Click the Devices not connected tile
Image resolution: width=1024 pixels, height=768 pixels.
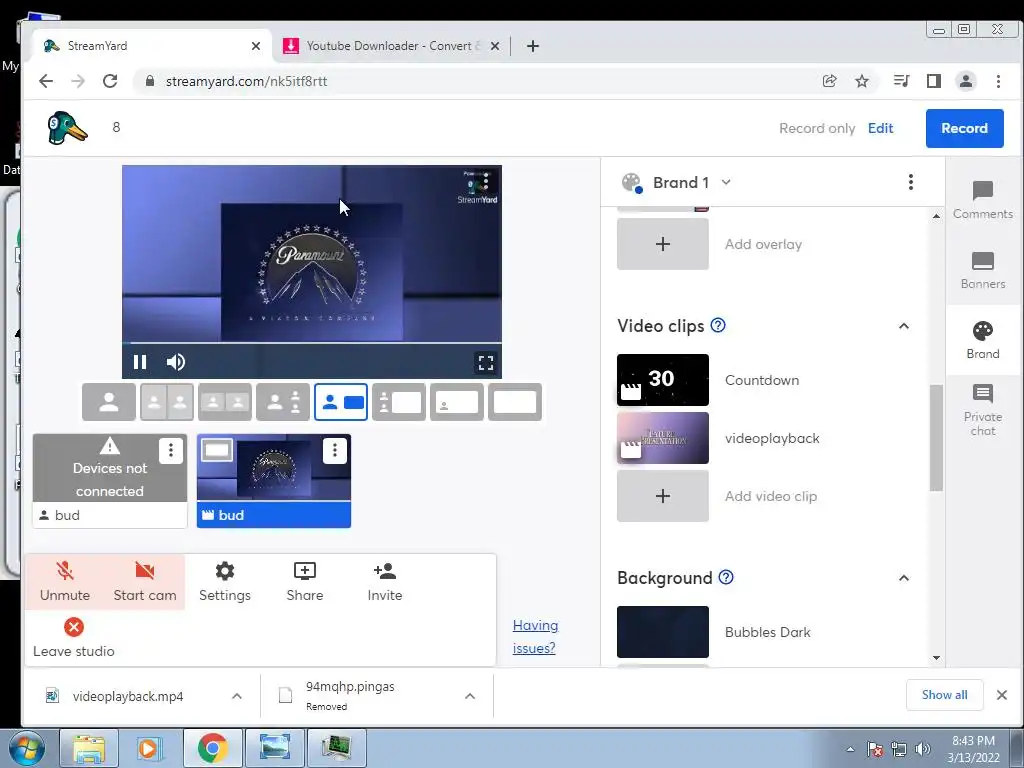click(110, 481)
